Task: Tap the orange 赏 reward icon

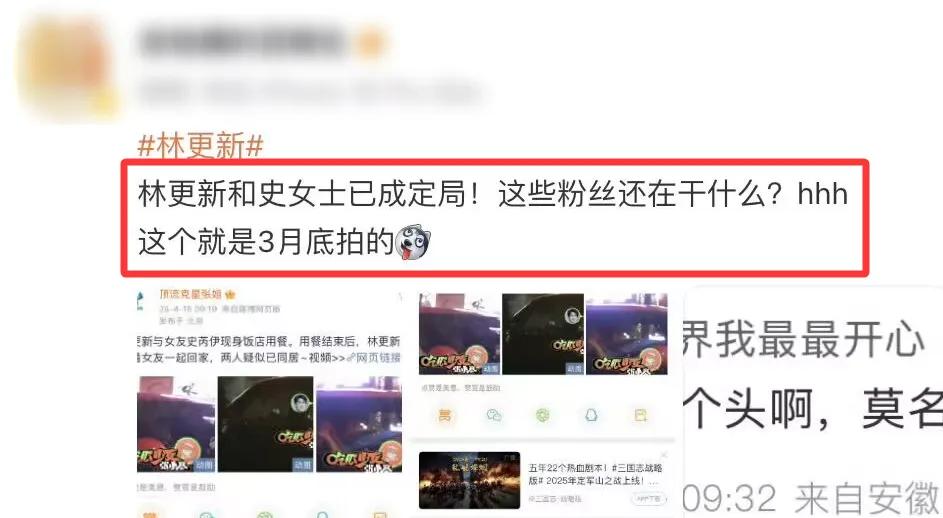Action: click(x=445, y=415)
